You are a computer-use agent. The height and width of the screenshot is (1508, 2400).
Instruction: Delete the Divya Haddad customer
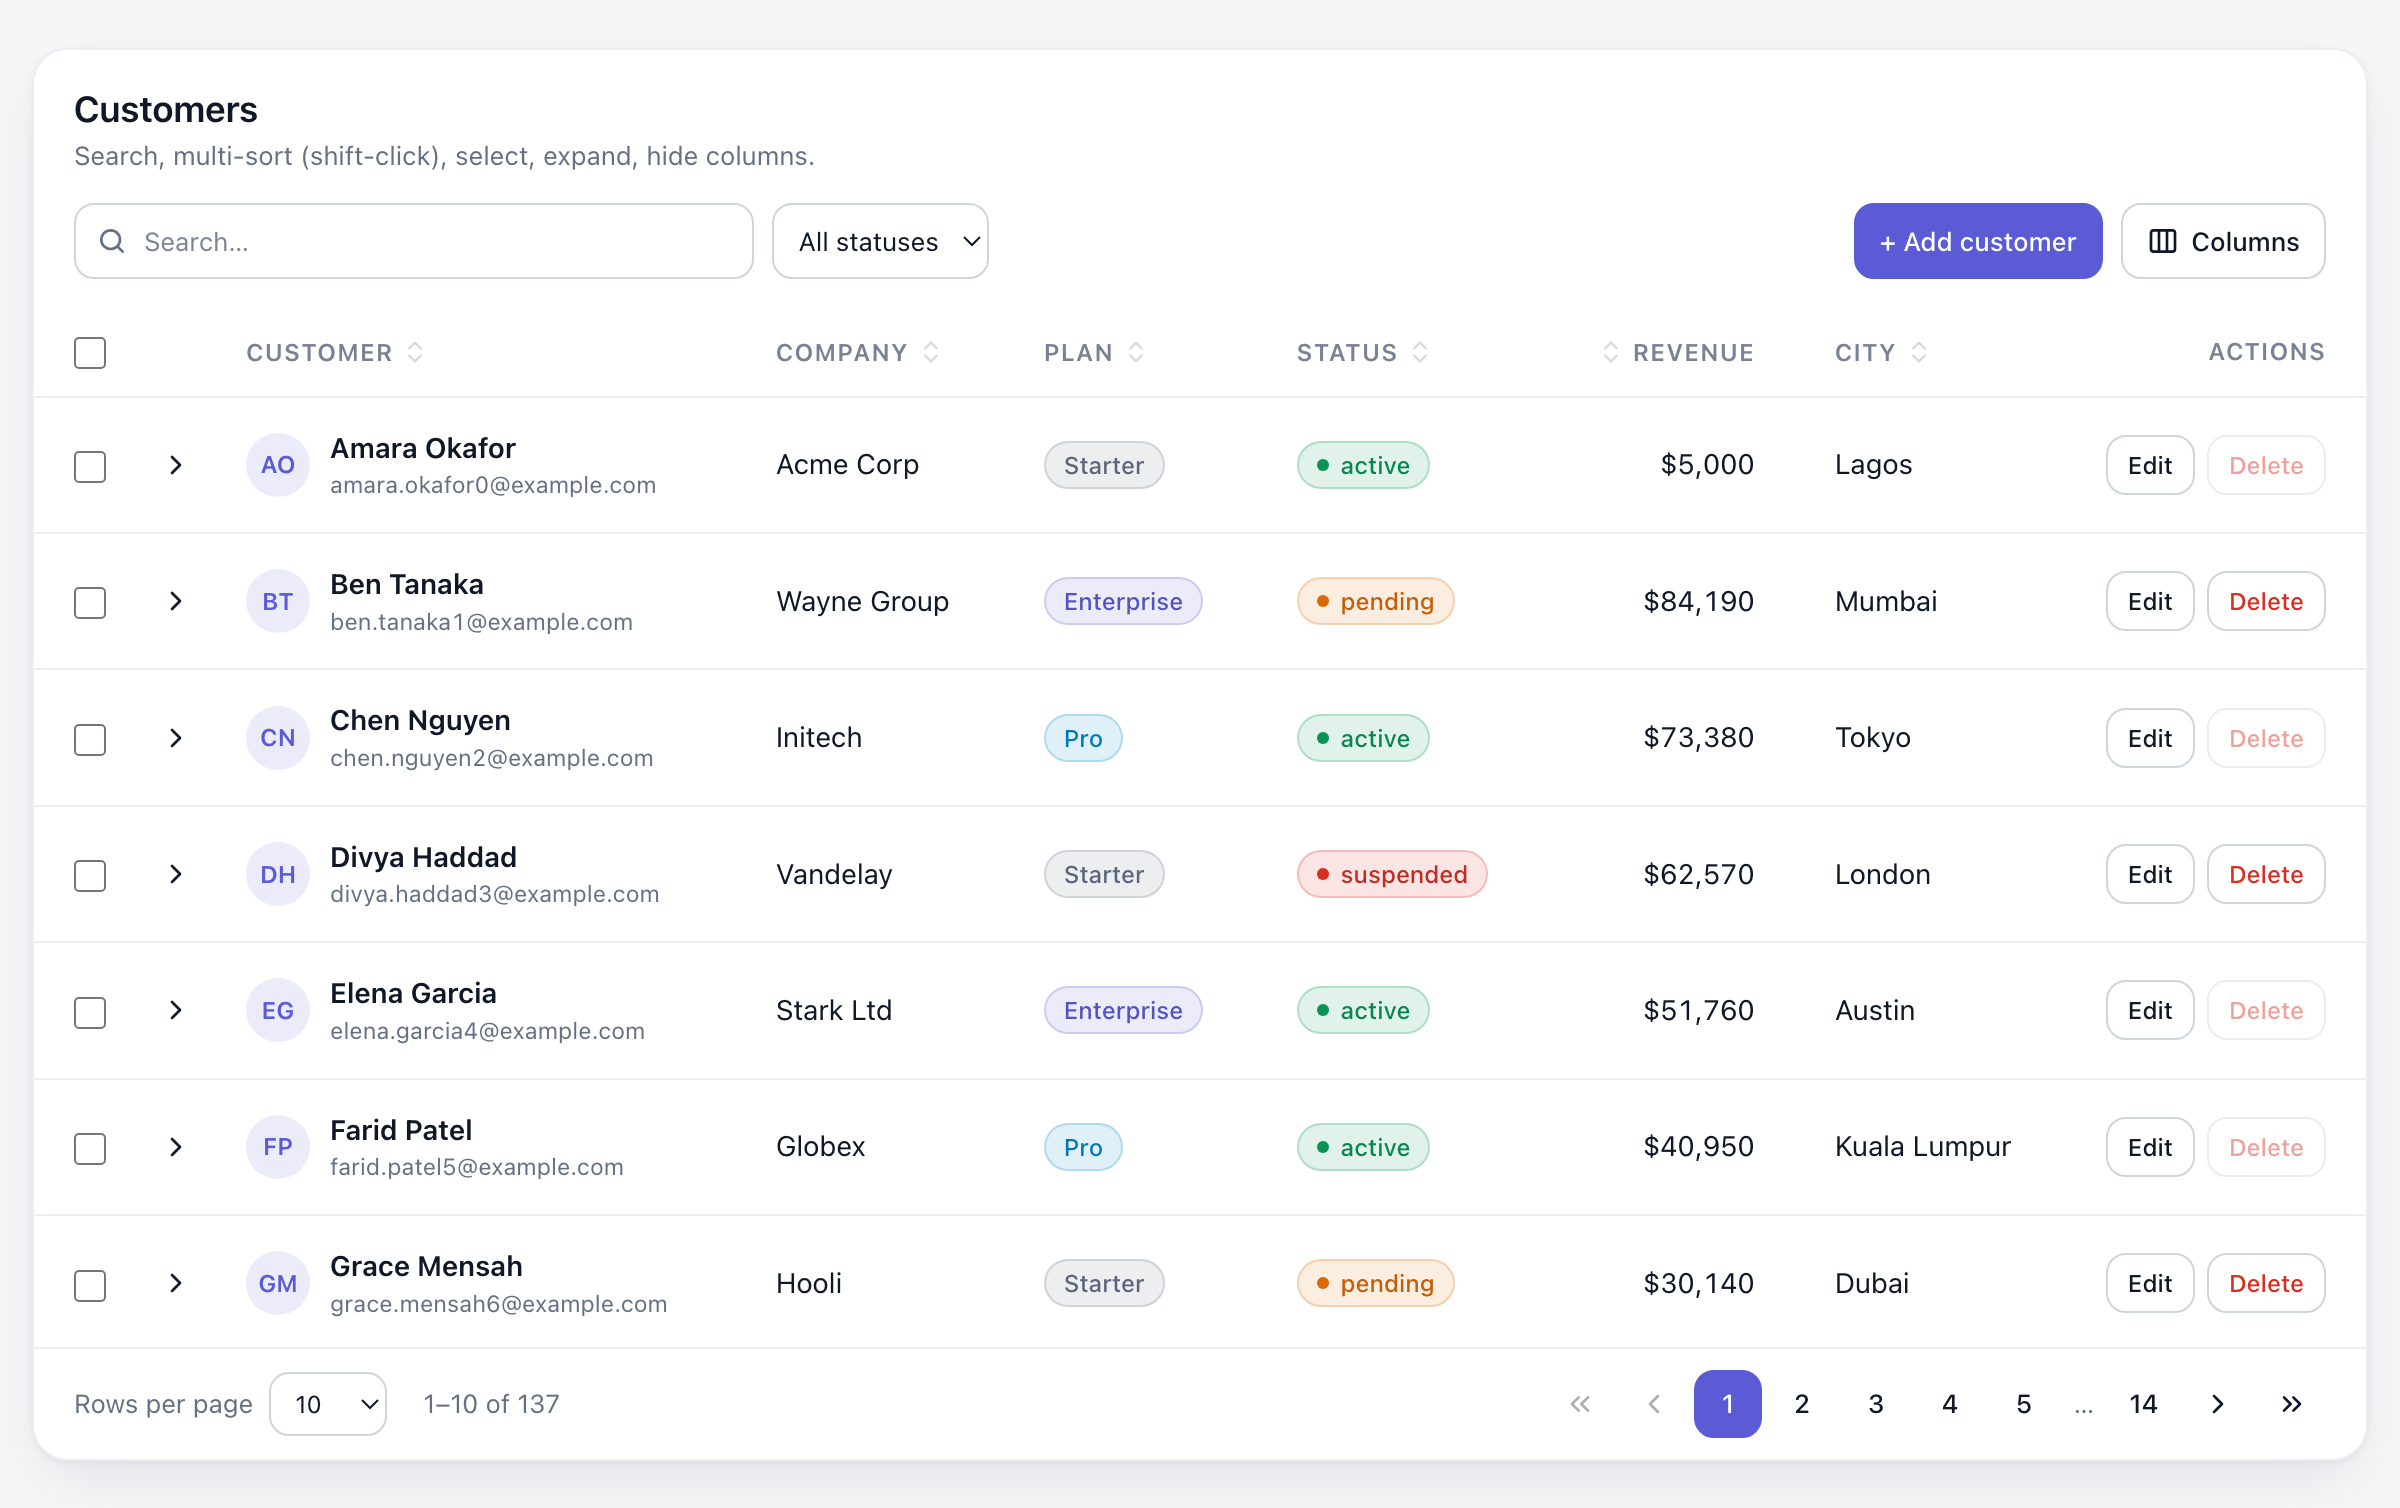(x=2266, y=874)
